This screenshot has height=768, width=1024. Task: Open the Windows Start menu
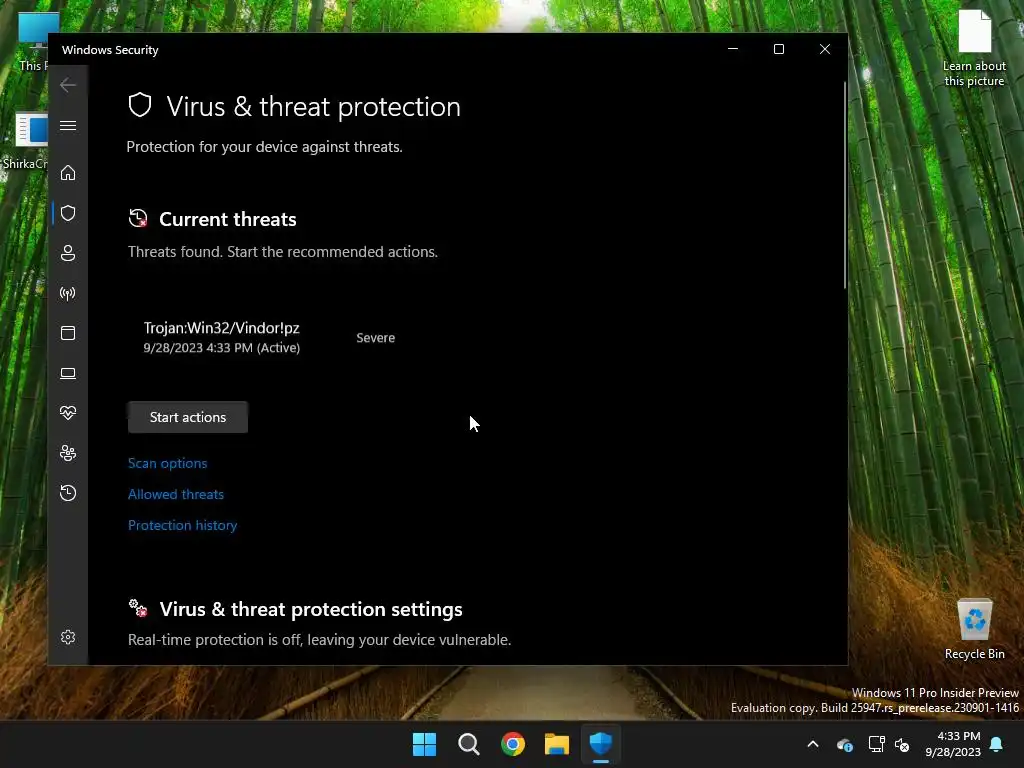[424, 744]
